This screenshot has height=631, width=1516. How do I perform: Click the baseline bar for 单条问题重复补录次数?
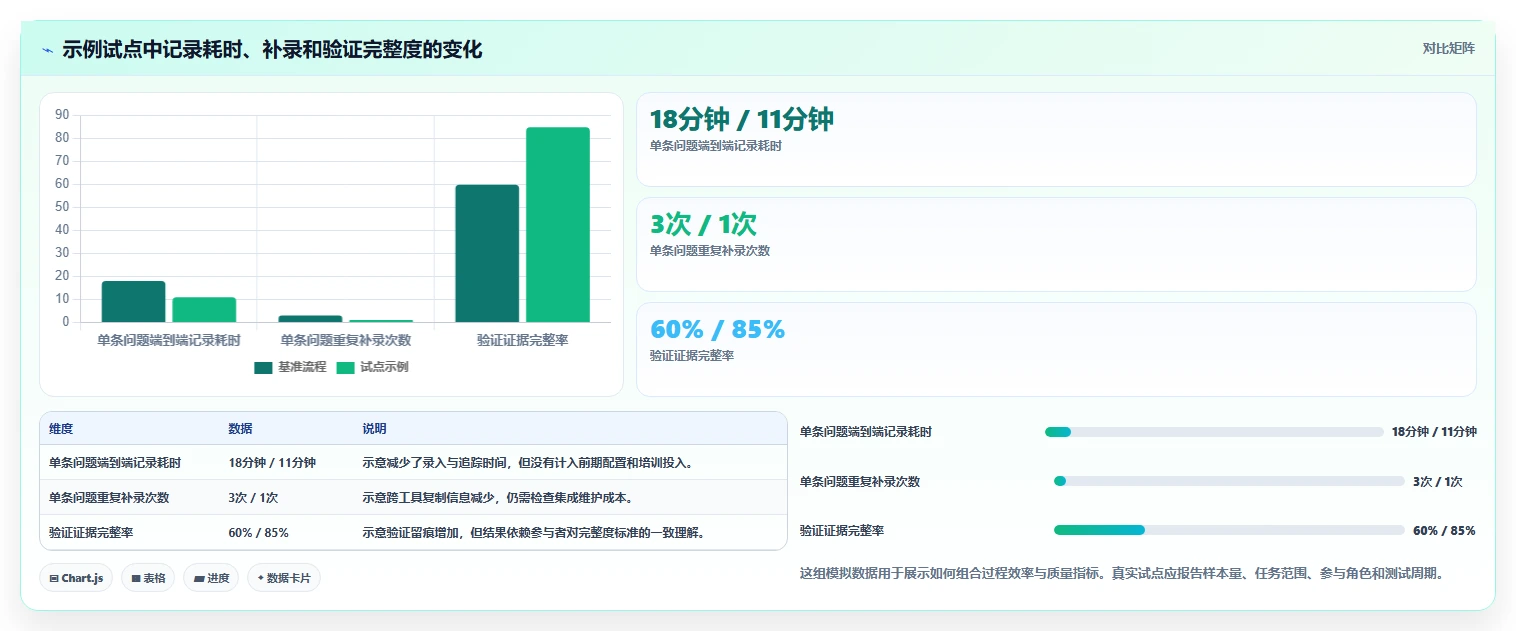[x=310, y=319]
